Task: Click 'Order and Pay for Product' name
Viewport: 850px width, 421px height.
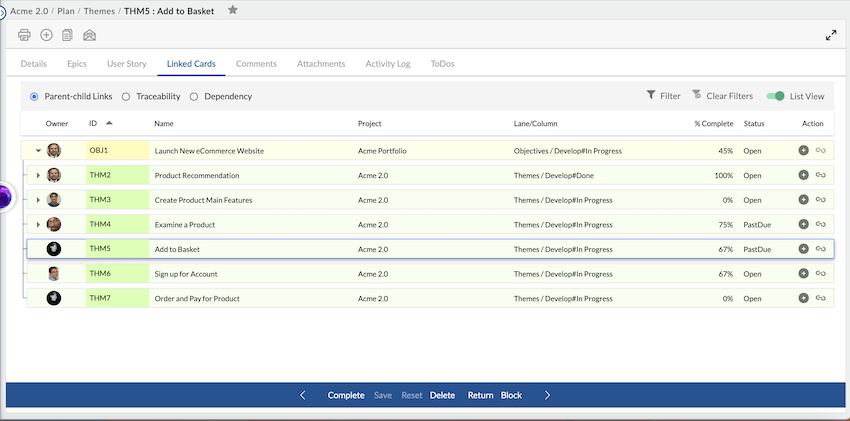Action: [197, 299]
